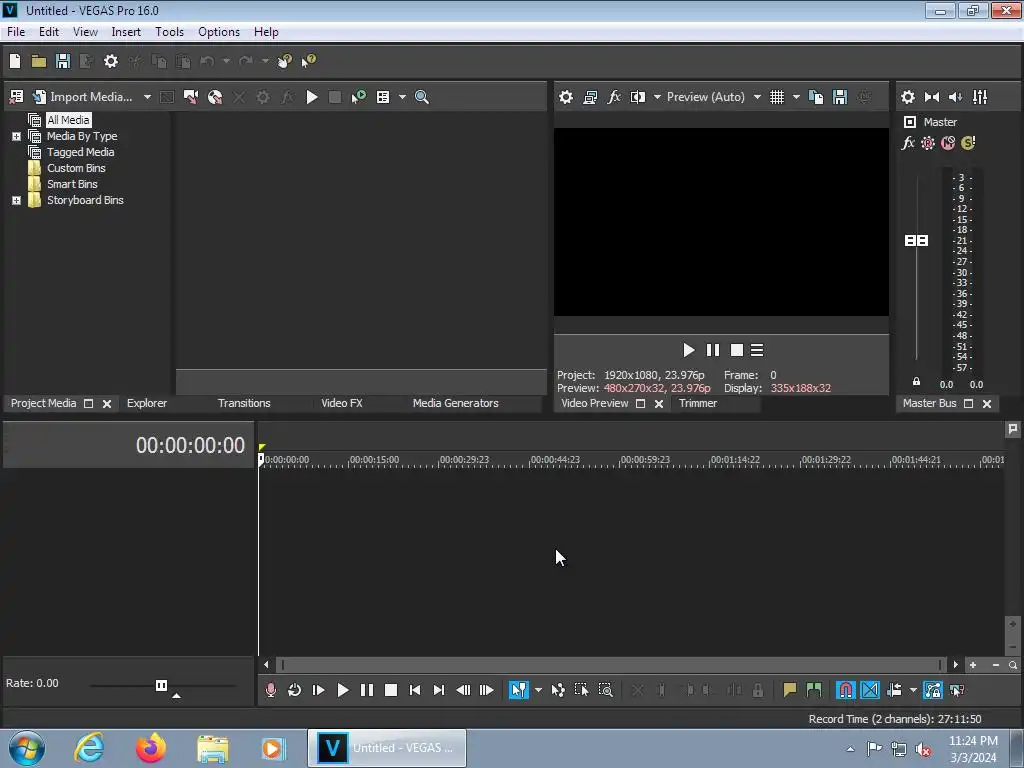This screenshot has width=1024, height=768.
Task: Click timeline ruler at 00:00:59:23
Action: [x=645, y=460]
